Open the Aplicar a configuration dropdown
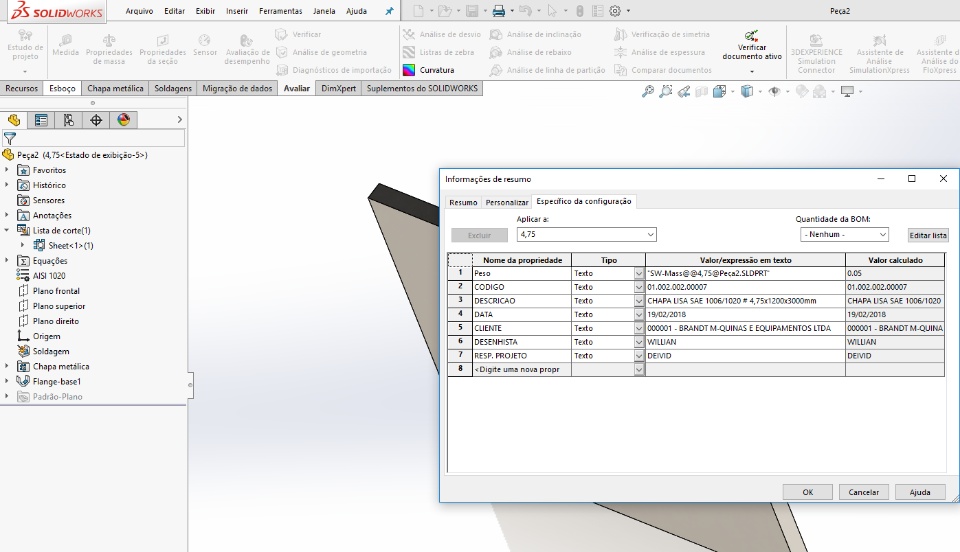Viewport: 960px width, 552px height. 587,234
